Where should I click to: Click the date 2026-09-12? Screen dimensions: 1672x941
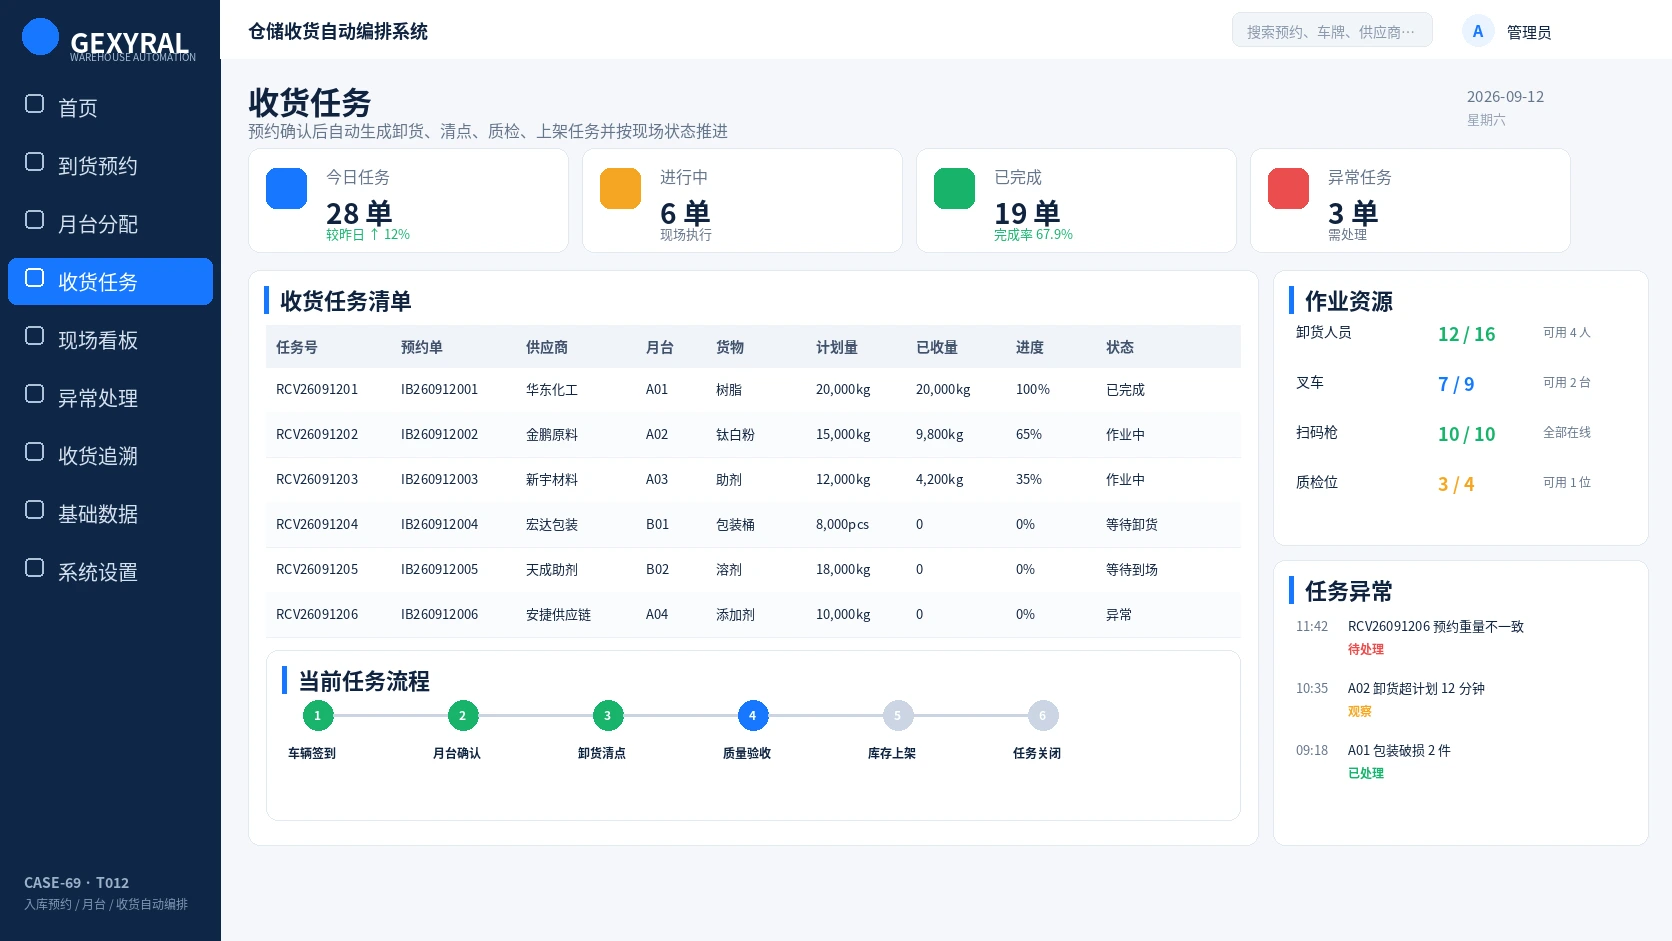tap(1505, 97)
